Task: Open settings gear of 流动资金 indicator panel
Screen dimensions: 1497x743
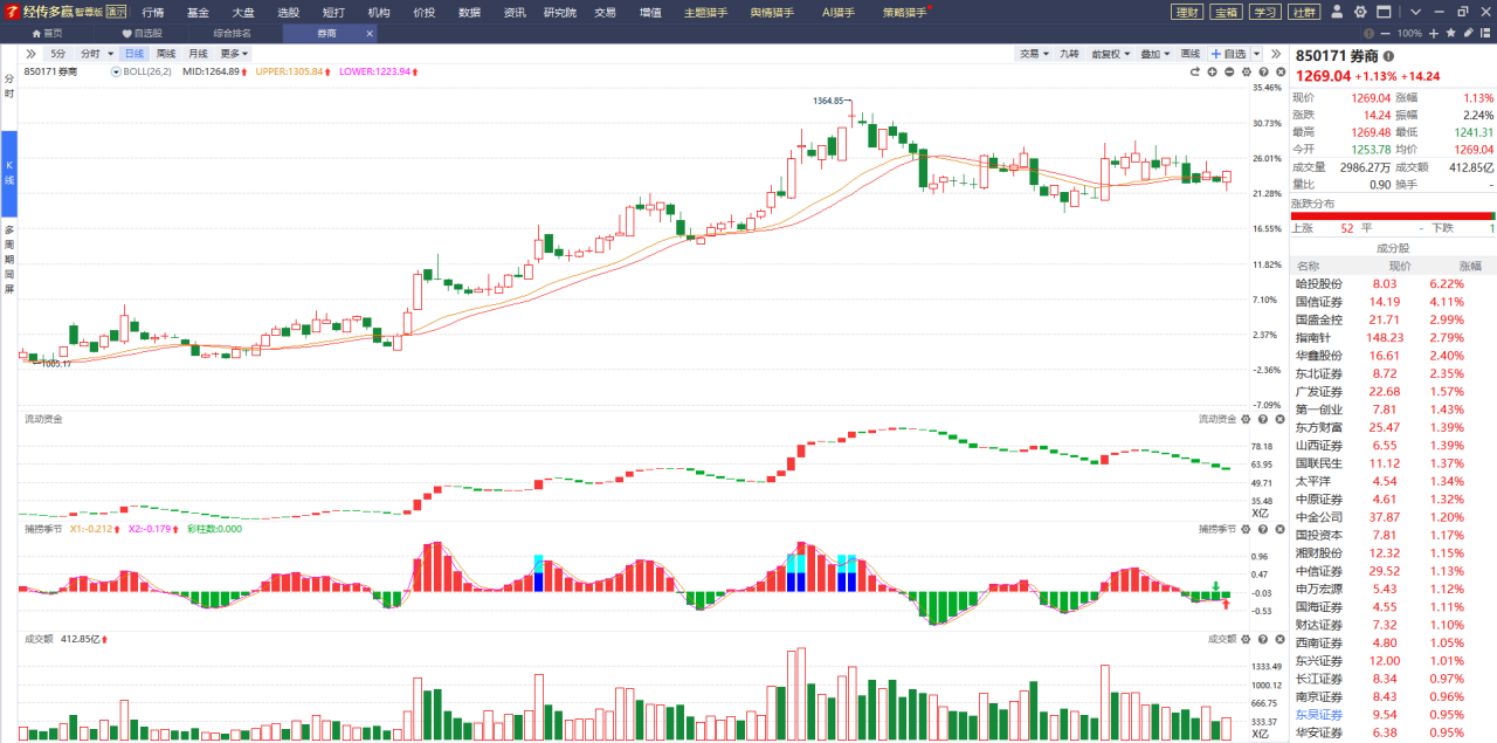Action: [1246, 419]
